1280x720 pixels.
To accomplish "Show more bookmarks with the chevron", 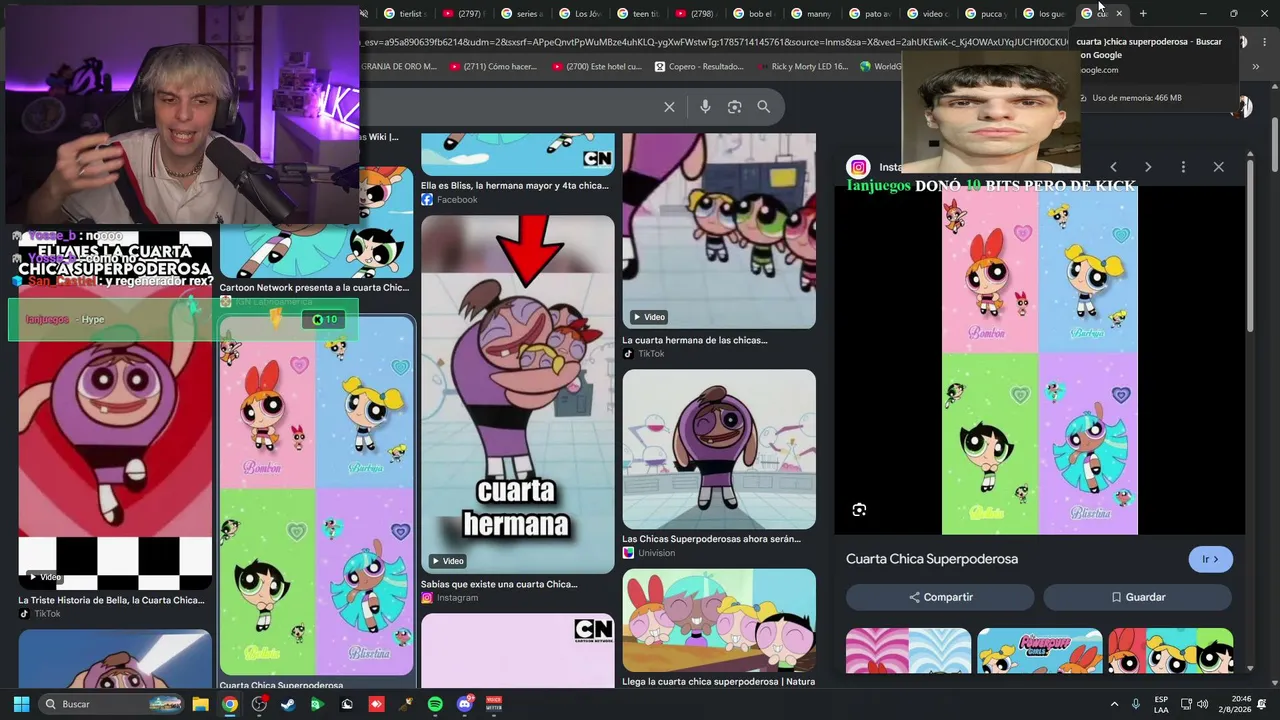I will point(1257,67).
